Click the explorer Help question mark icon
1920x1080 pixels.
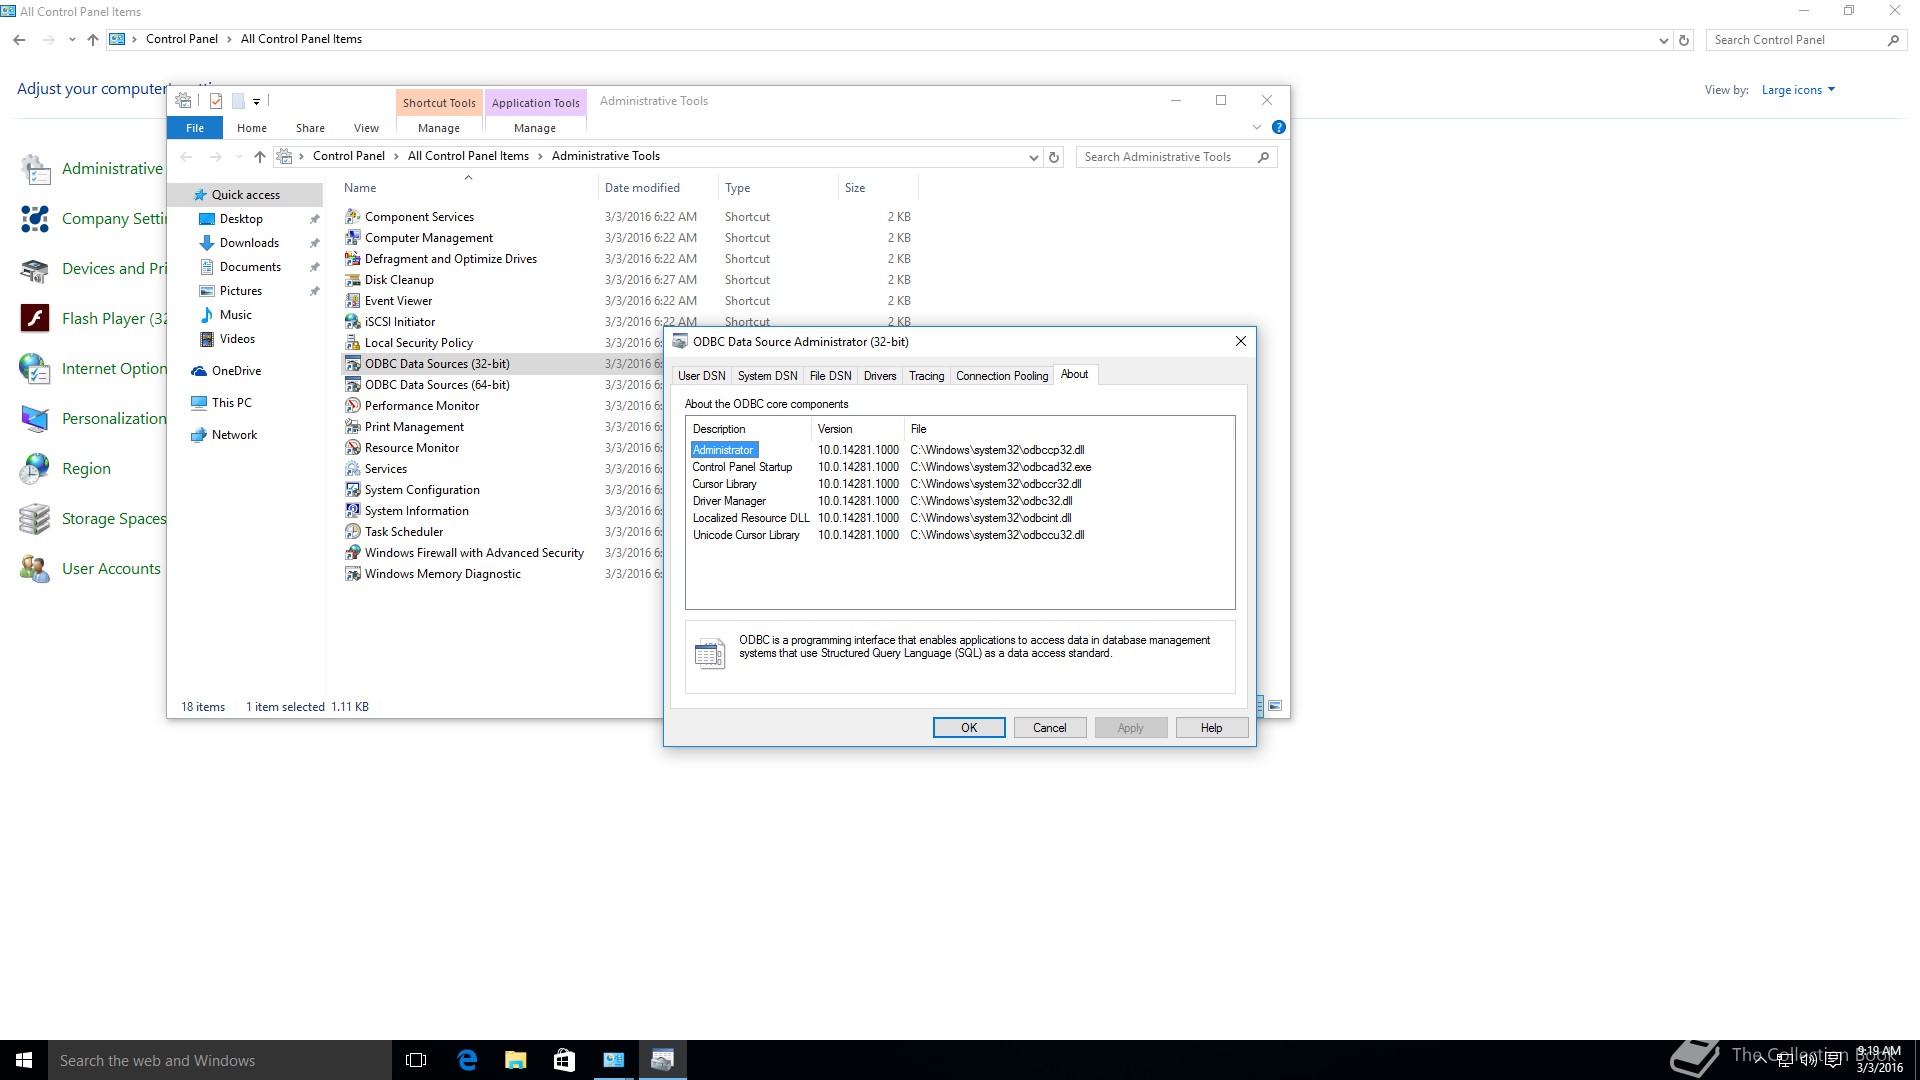1278,128
